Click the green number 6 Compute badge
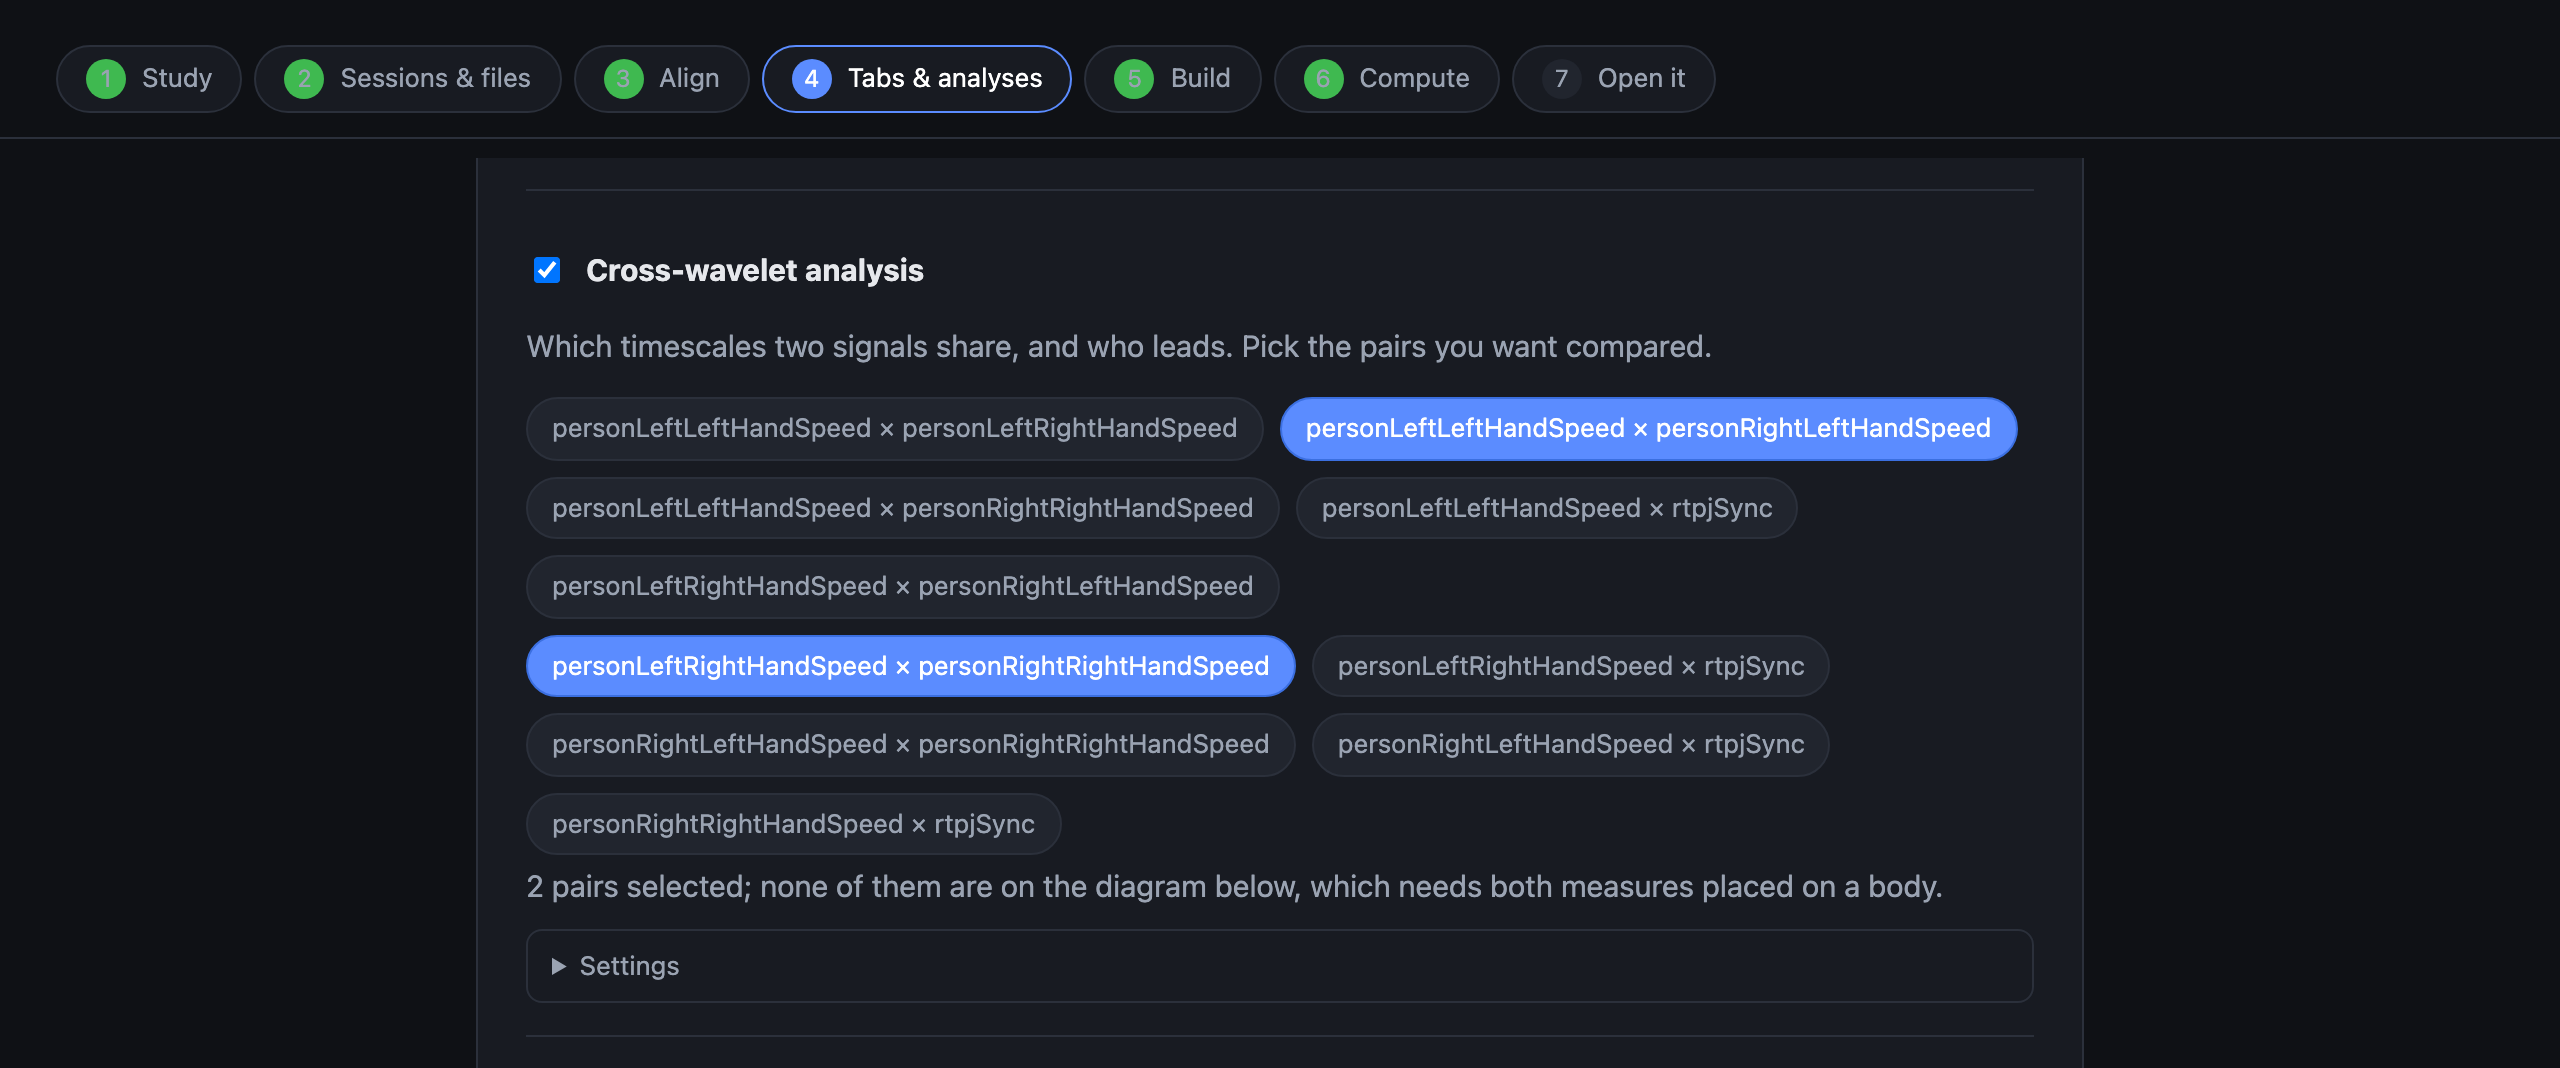Image resolution: width=2560 pixels, height=1068 pixels. (1323, 79)
